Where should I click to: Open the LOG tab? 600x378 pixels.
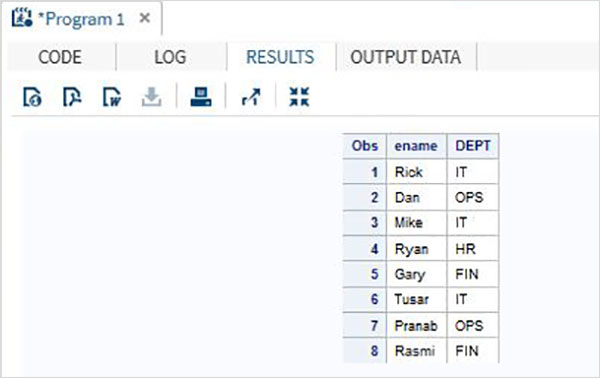pos(170,57)
